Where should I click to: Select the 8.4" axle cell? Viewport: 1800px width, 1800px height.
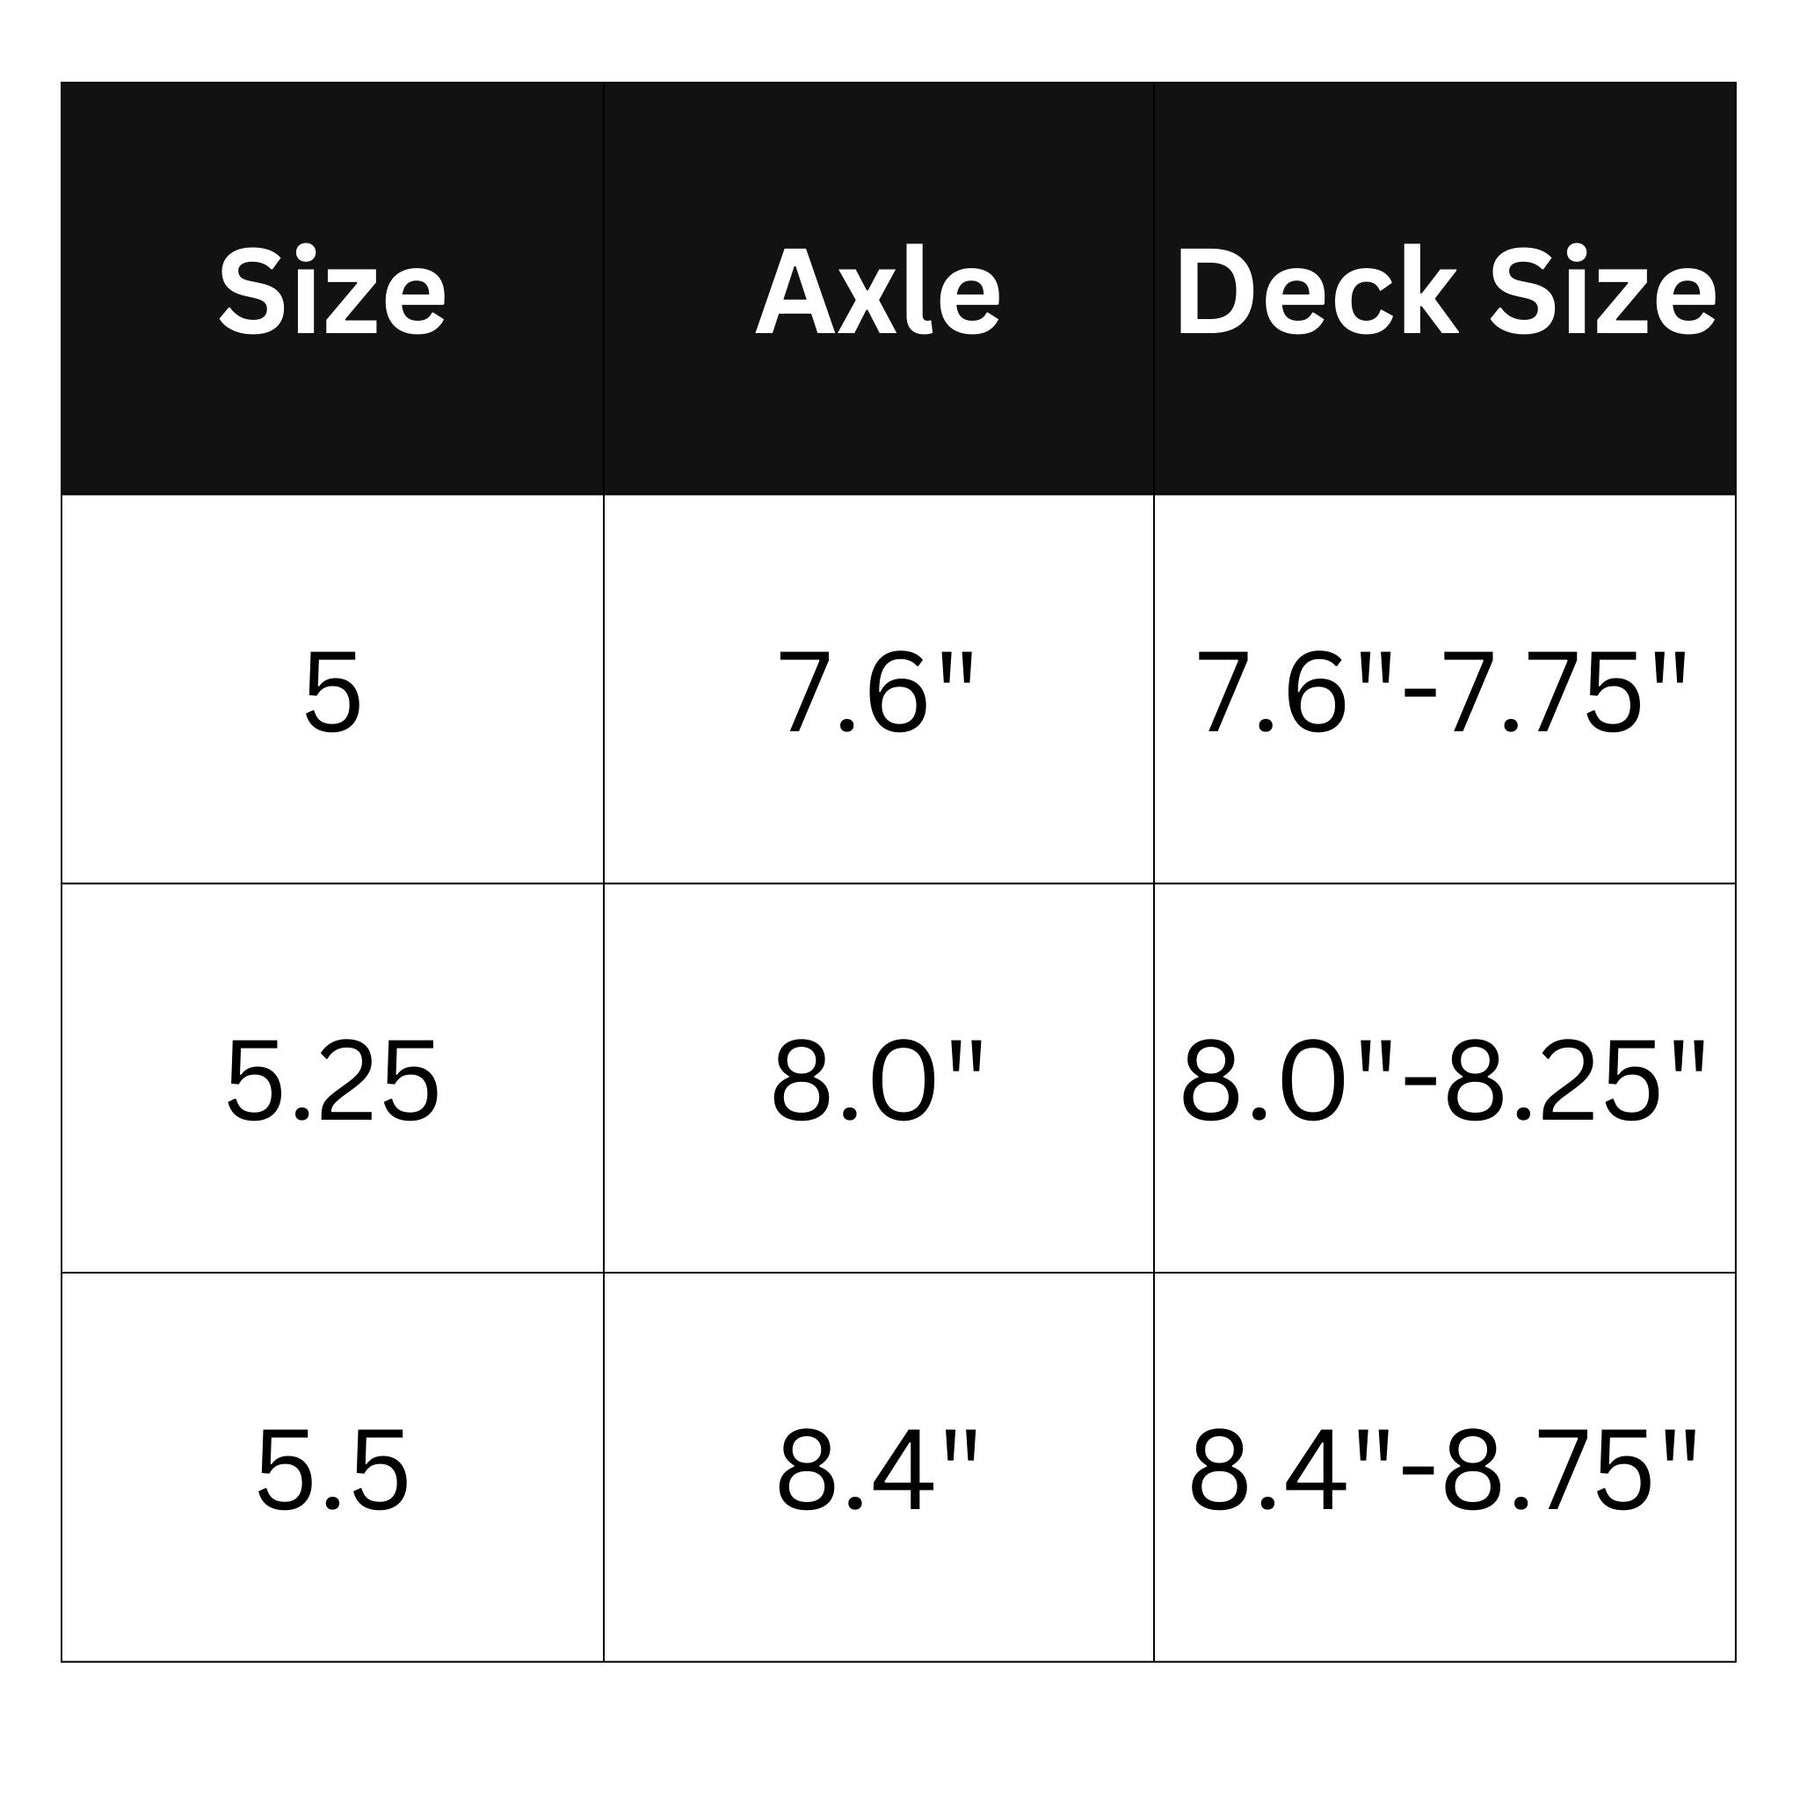coord(878,1467)
